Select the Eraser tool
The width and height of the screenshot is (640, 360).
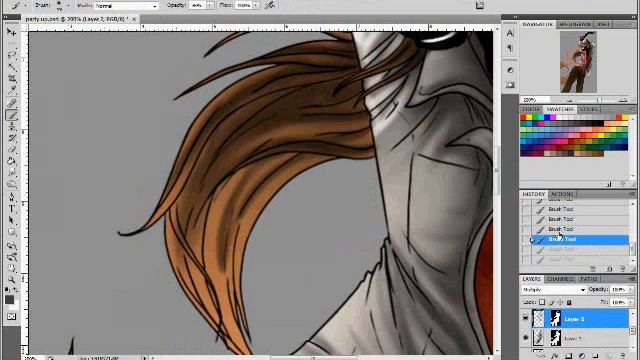coord(11,150)
